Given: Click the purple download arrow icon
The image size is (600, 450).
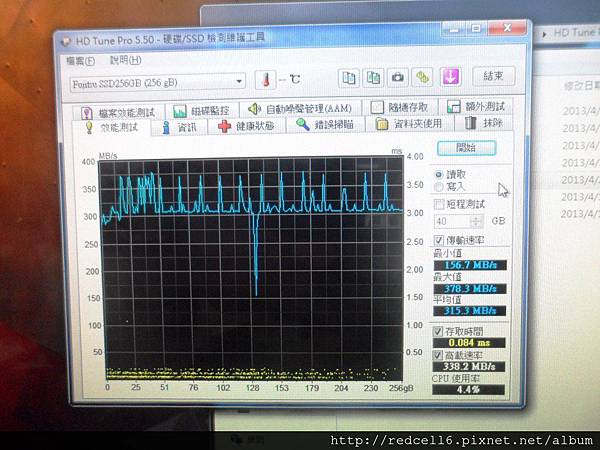Looking at the screenshot, I should pos(450,77).
